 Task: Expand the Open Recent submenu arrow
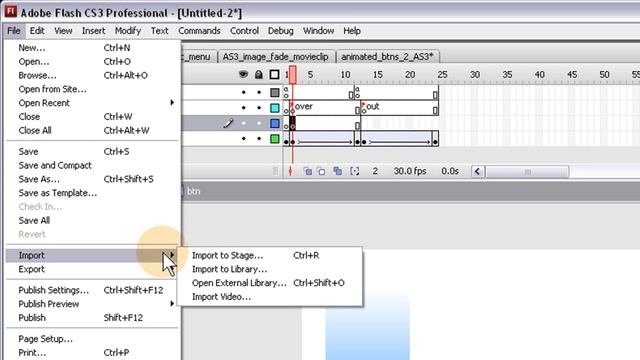tap(172, 102)
